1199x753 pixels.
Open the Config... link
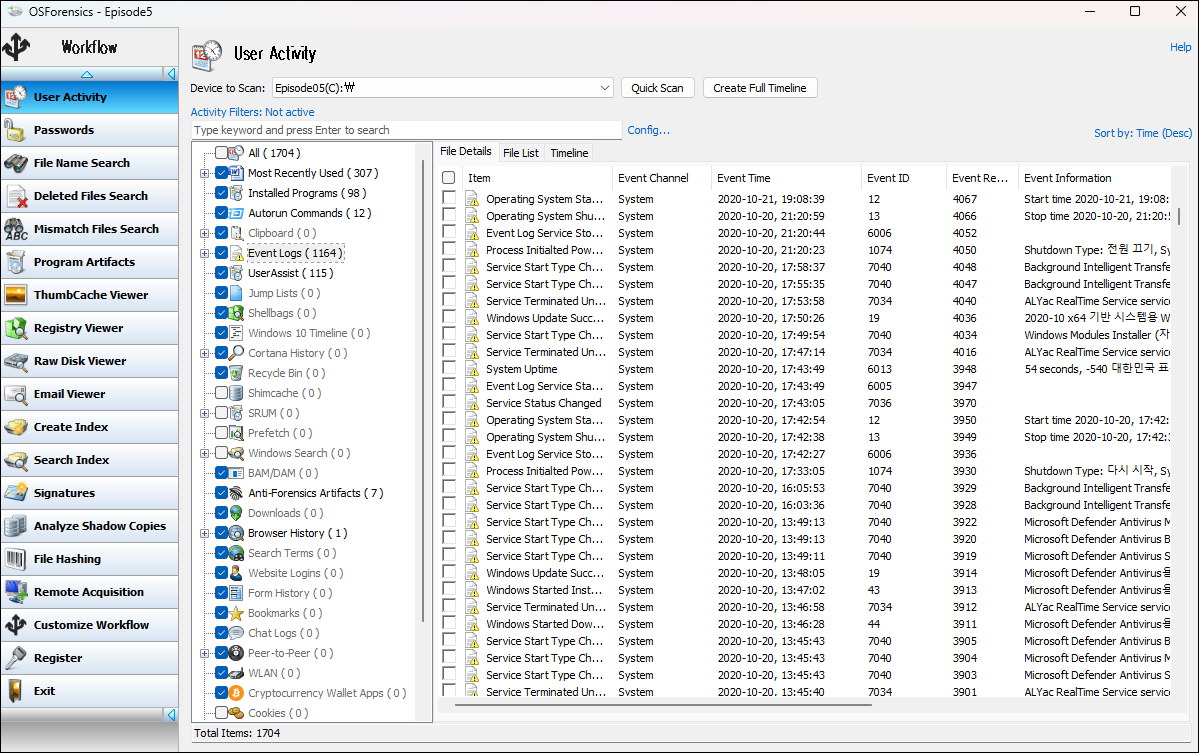click(x=648, y=130)
